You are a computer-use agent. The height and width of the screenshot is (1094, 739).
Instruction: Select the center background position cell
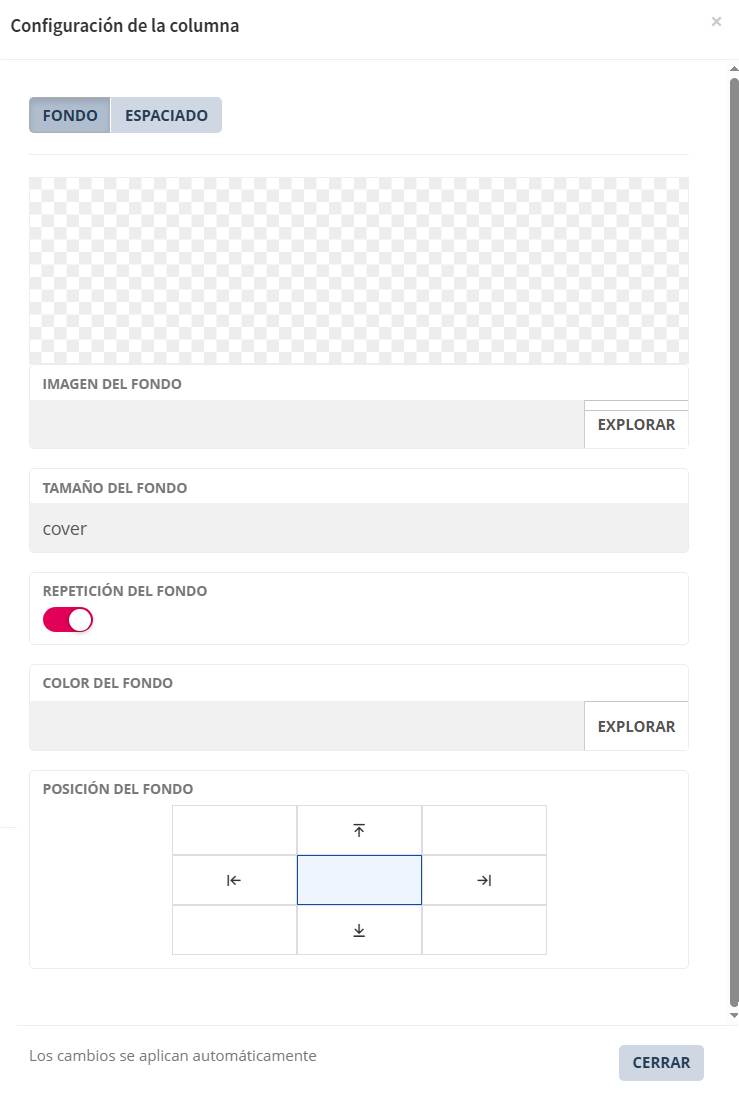coord(359,880)
